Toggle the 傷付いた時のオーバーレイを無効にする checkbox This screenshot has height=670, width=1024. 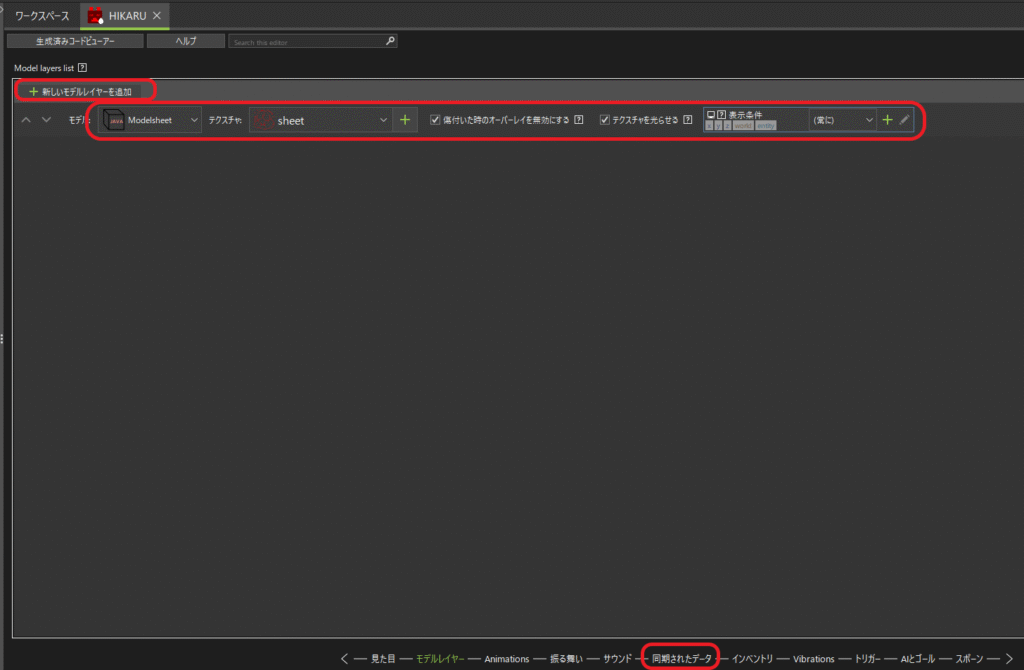pyautogui.click(x=435, y=120)
